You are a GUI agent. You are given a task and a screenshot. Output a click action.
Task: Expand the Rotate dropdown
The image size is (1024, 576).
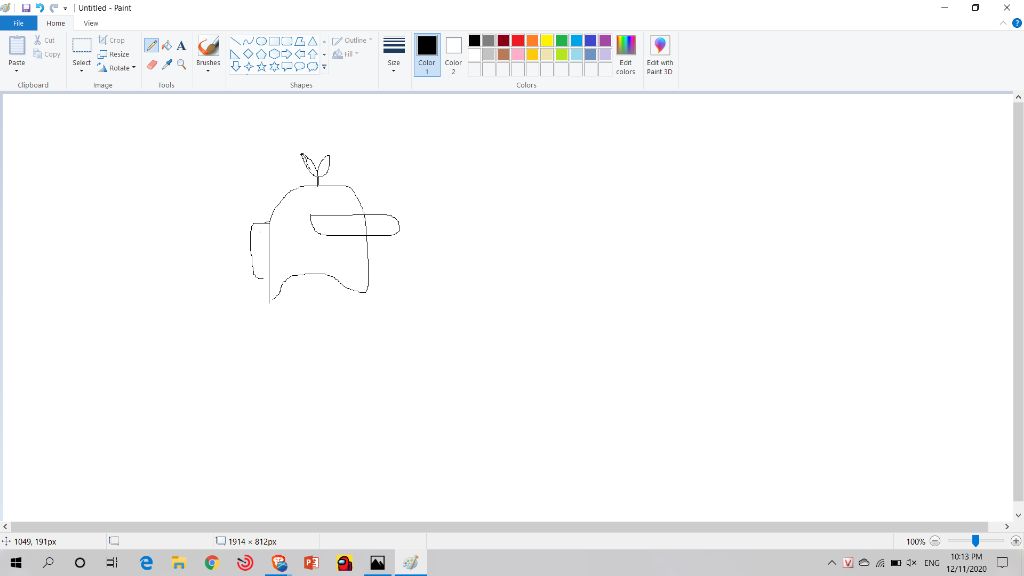pos(134,67)
